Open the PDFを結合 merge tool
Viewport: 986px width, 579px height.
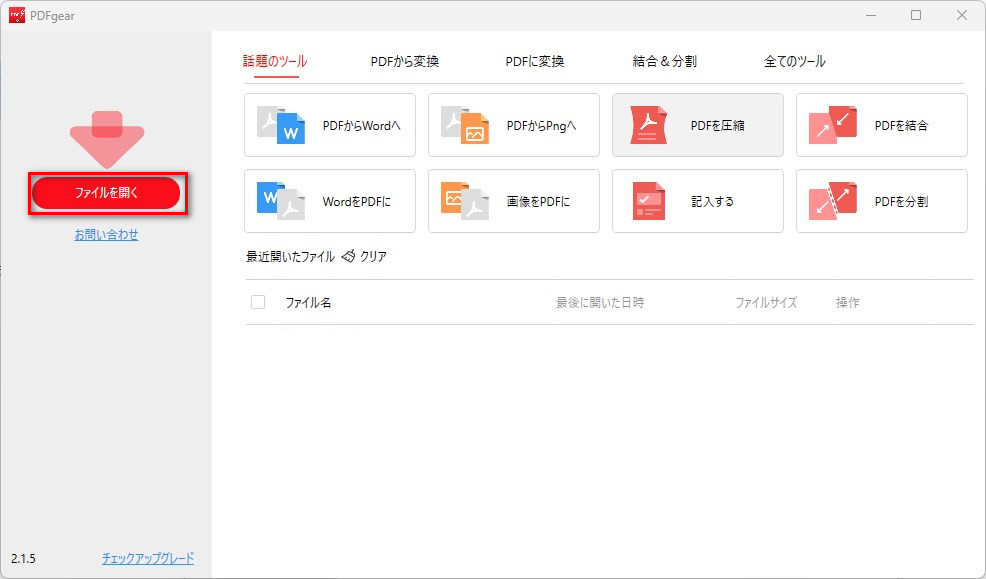(x=881, y=124)
